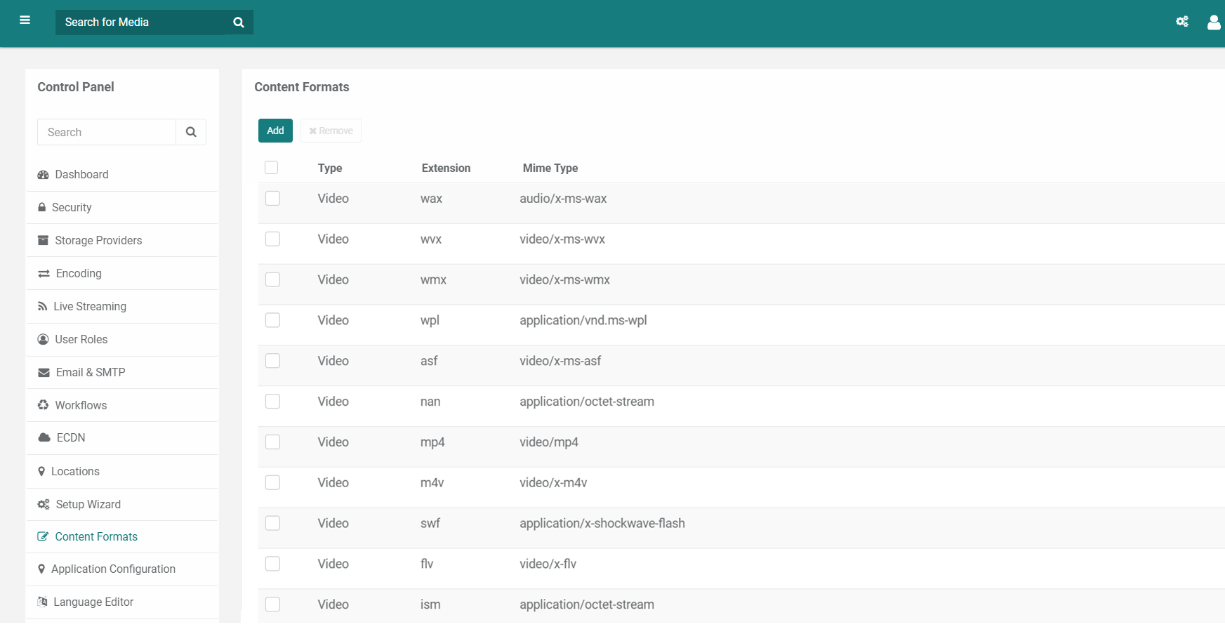Open the hamburger navigation menu
1225x624 pixels.
pyautogui.click(x=25, y=21)
